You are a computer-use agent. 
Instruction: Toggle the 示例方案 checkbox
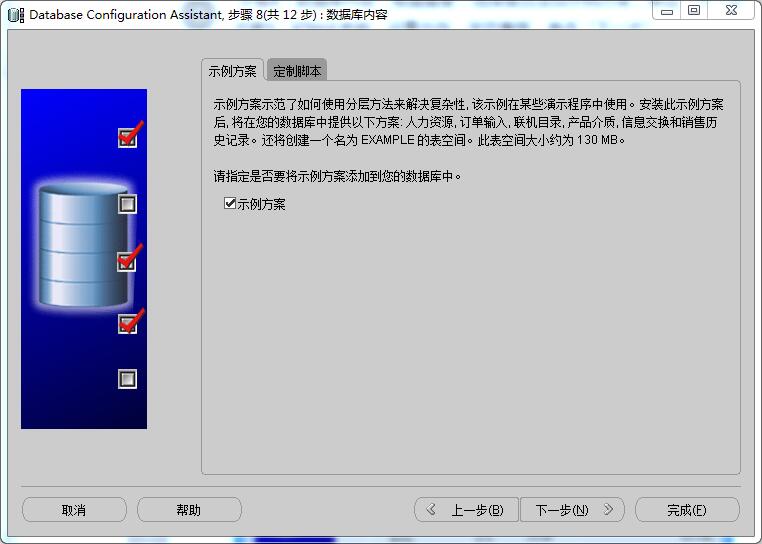(230, 203)
